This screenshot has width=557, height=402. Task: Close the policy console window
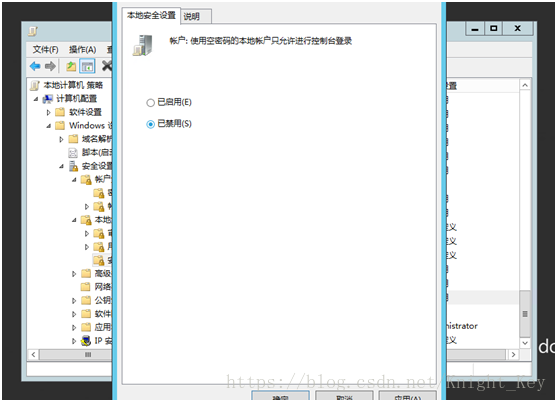(518, 28)
